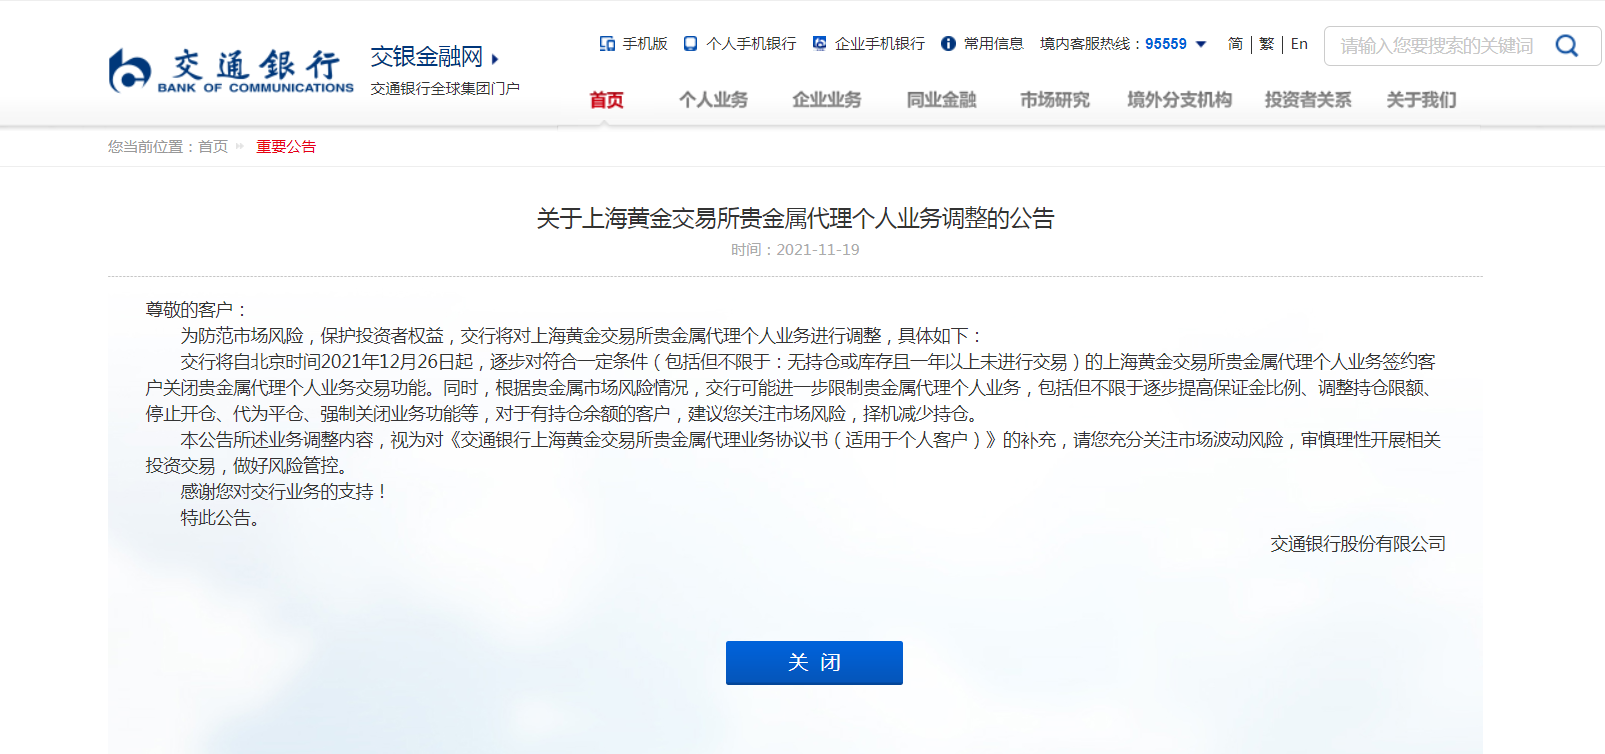Open the 个人业务 menu
Image resolution: width=1605 pixels, height=754 pixels.
[x=713, y=100]
